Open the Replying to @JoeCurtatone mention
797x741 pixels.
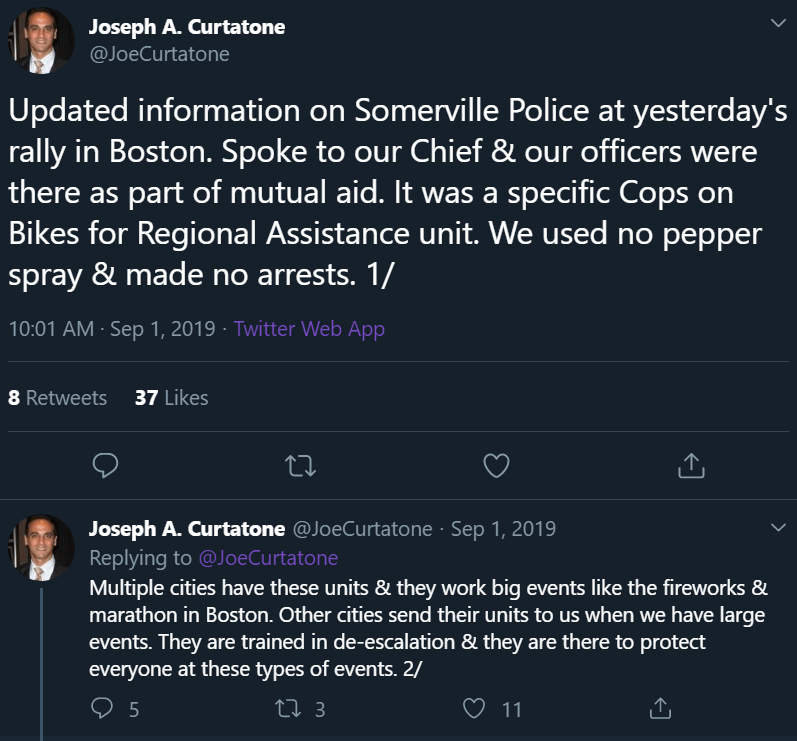point(268,558)
